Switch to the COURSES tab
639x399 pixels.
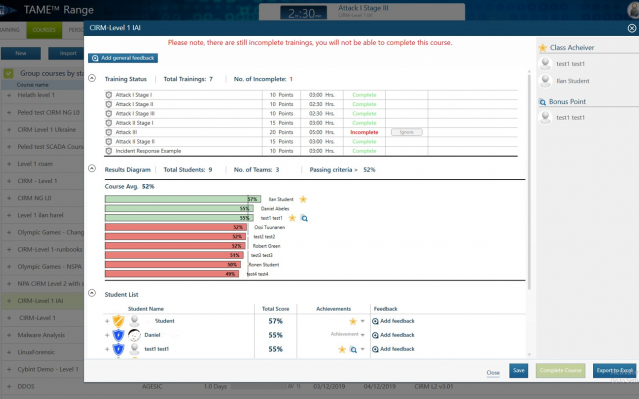coord(44,30)
